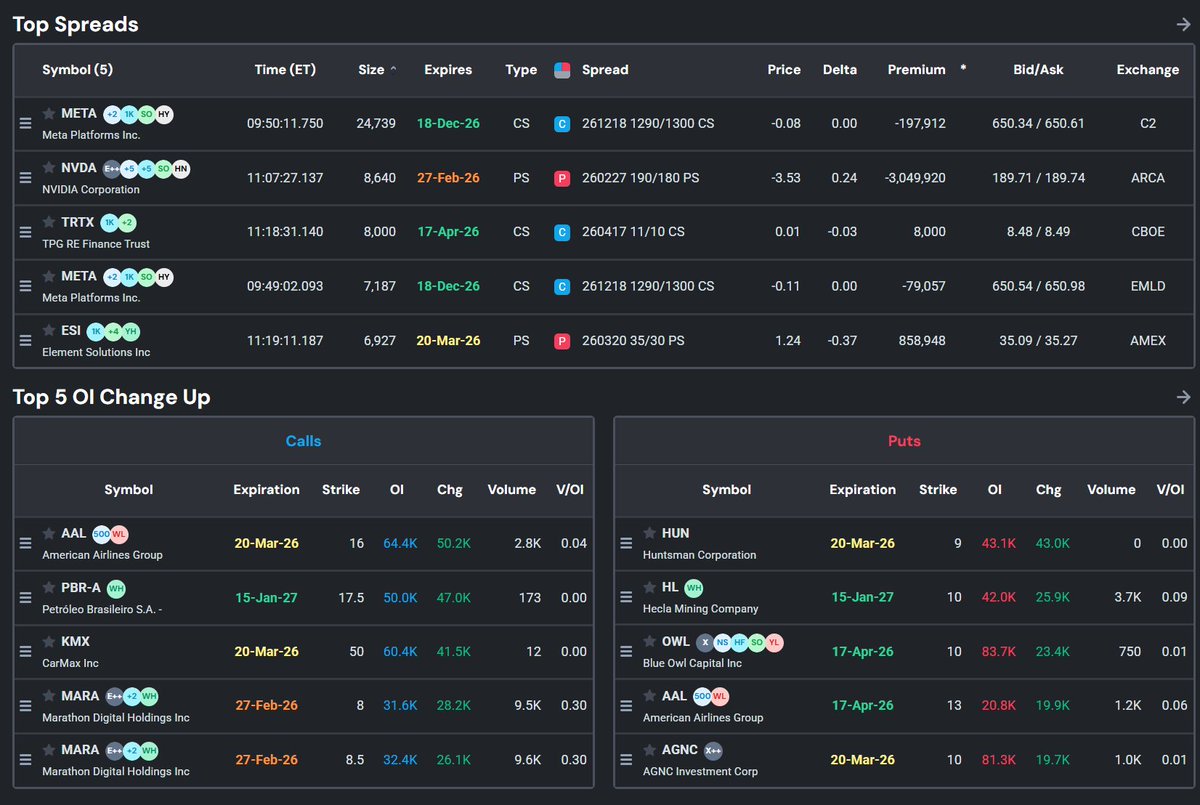Sort Puts table by Volume column
Image resolution: width=1200 pixels, height=805 pixels.
(1111, 489)
